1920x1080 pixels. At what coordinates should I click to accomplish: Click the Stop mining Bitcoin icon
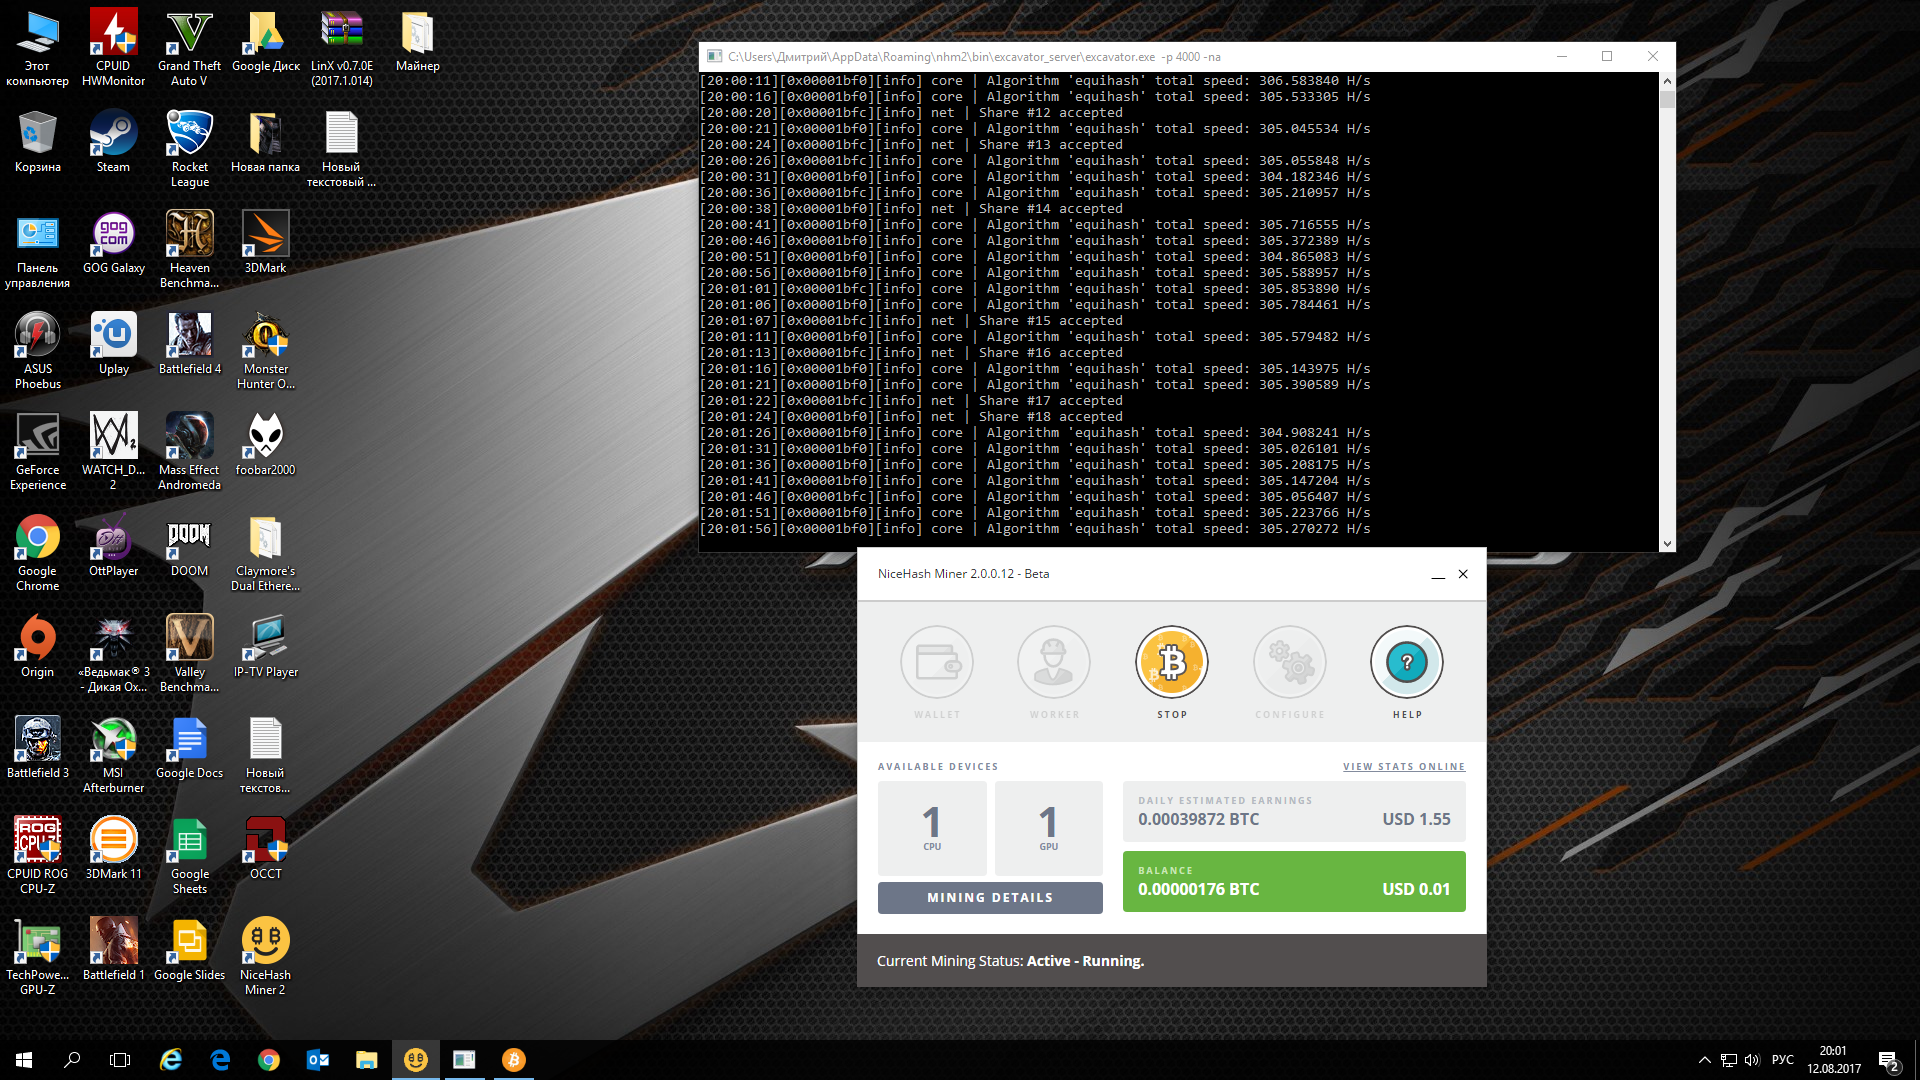click(1171, 662)
